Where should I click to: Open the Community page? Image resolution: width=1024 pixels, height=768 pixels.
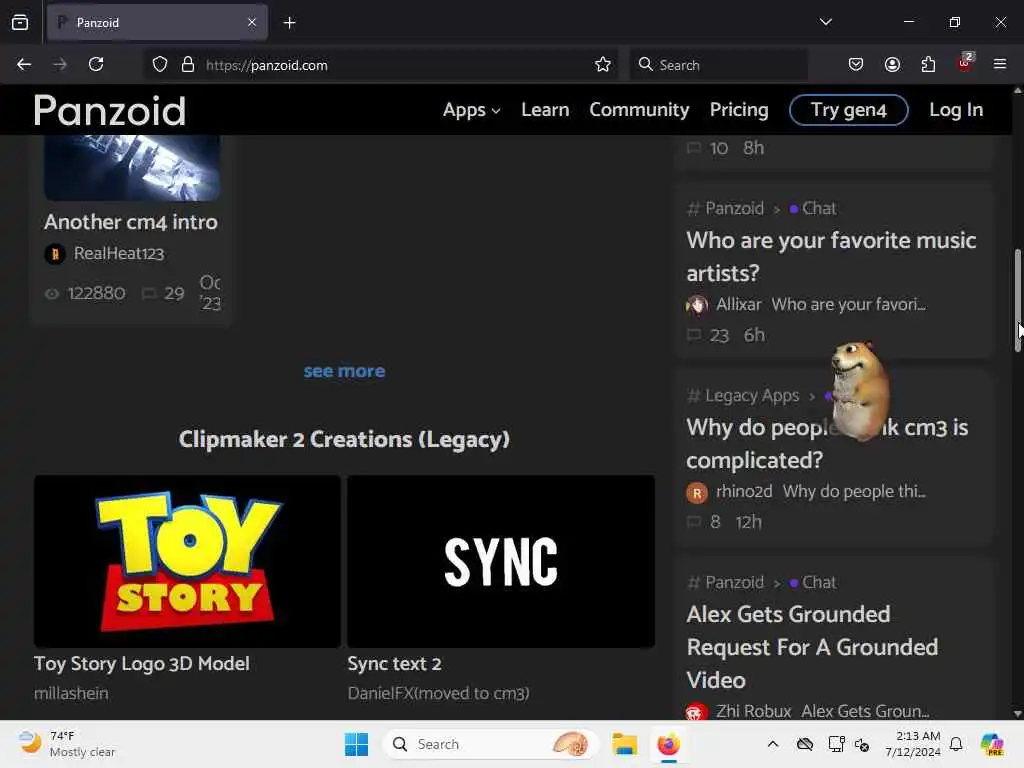click(639, 110)
